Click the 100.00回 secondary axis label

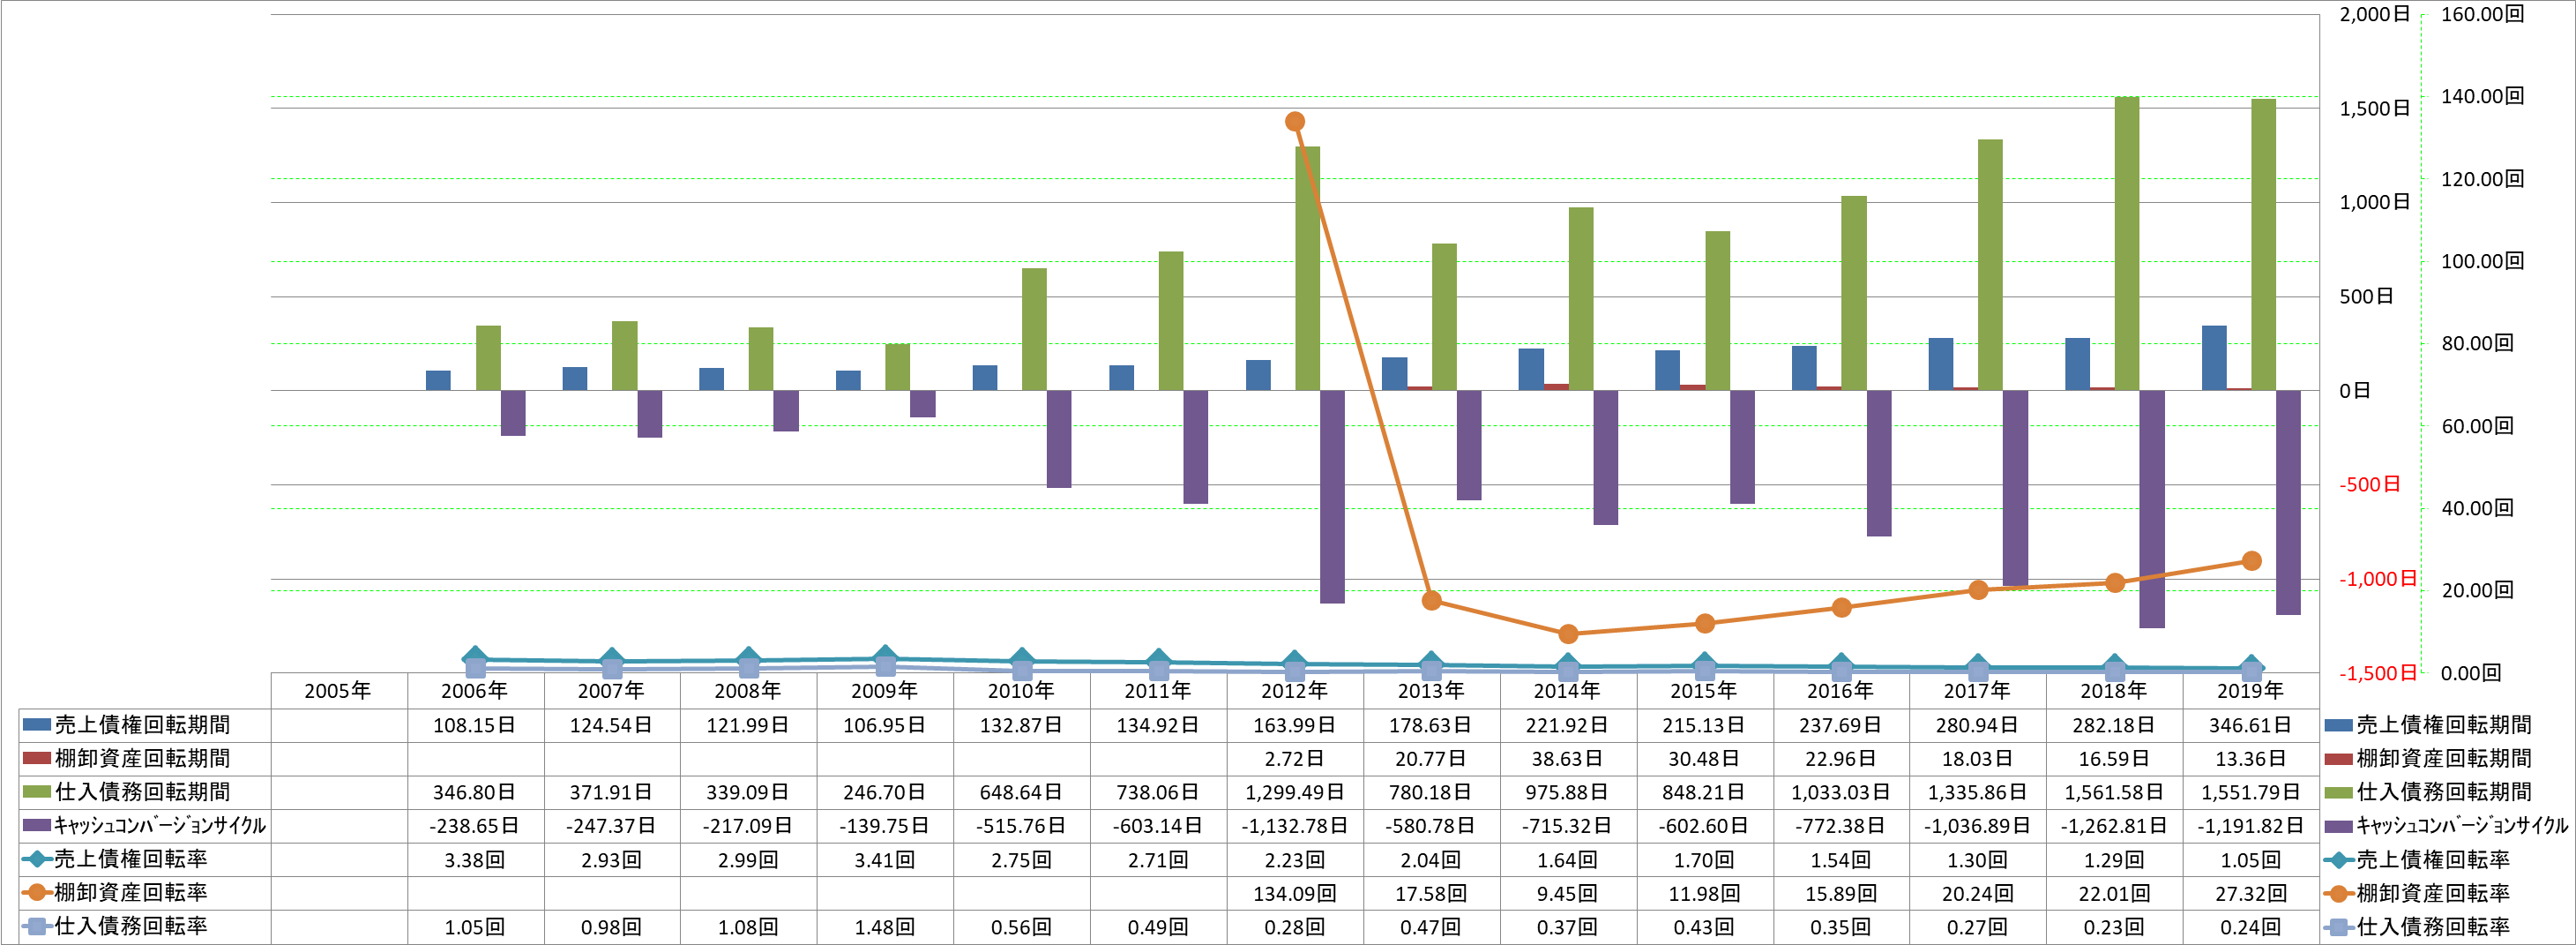click(x=2482, y=261)
